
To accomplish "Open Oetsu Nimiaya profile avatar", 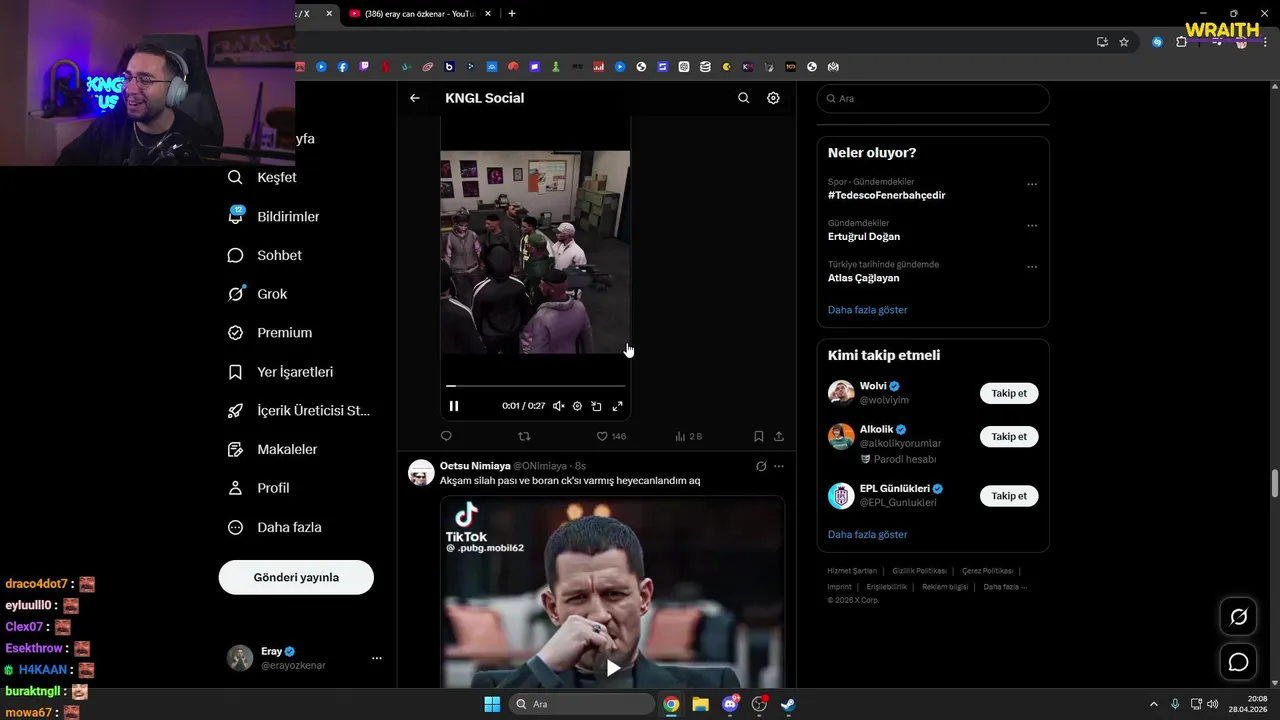I will [421, 473].
